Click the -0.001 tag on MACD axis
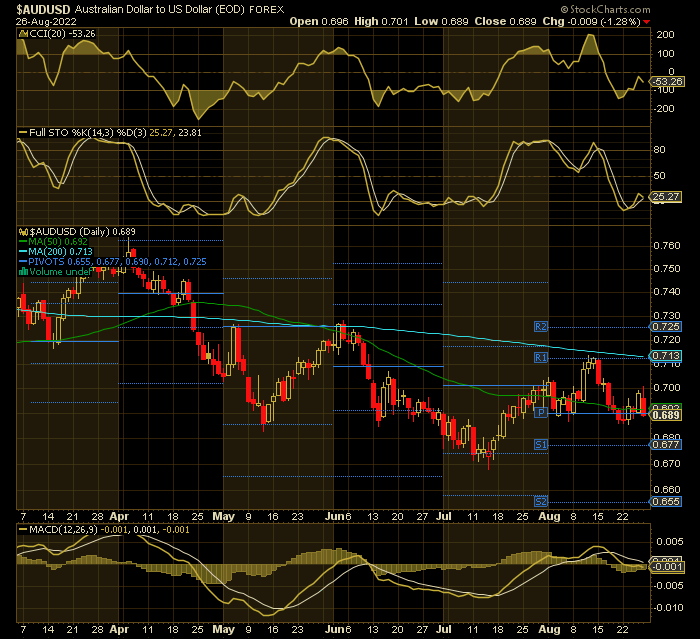The image size is (700, 639). [x=667, y=567]
